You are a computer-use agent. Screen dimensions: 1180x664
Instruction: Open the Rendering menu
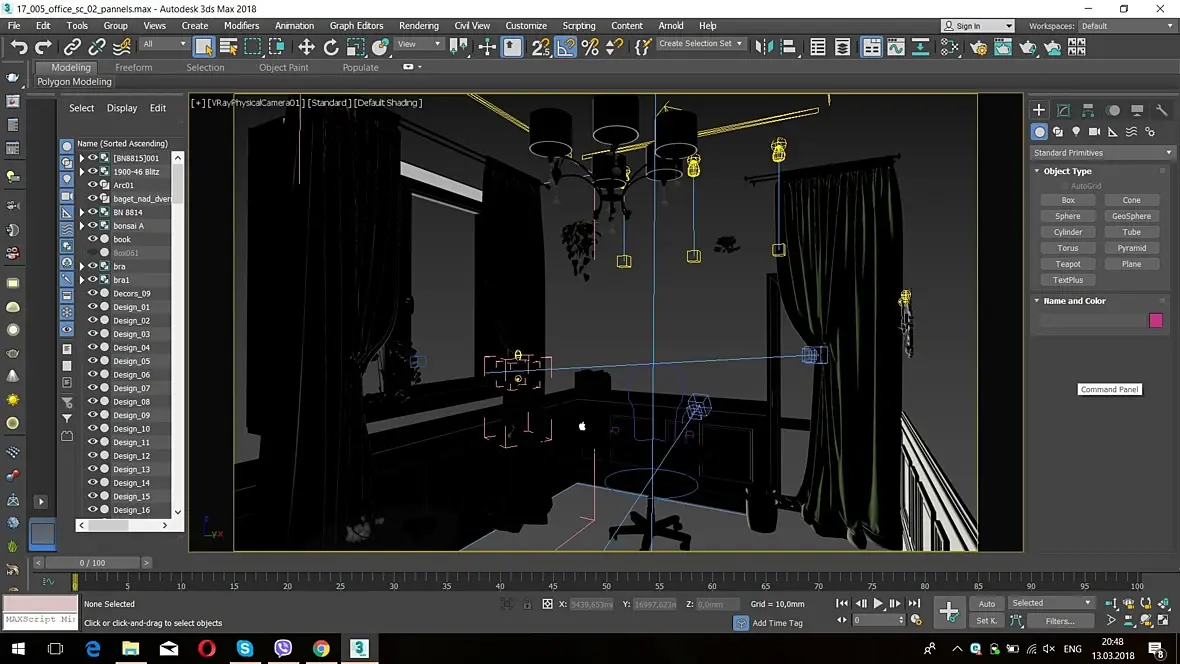pyautogui.click(x=418, y=26)
